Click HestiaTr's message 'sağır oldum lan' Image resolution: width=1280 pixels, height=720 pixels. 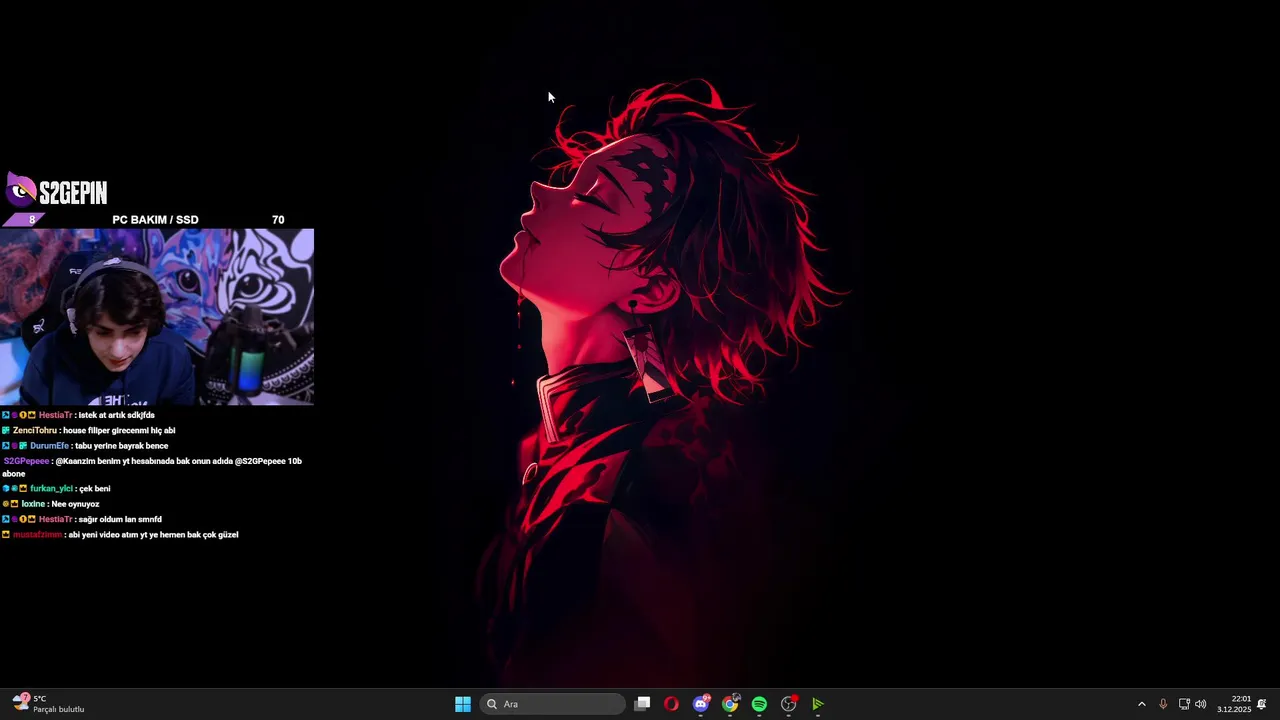tap(81, 519)
